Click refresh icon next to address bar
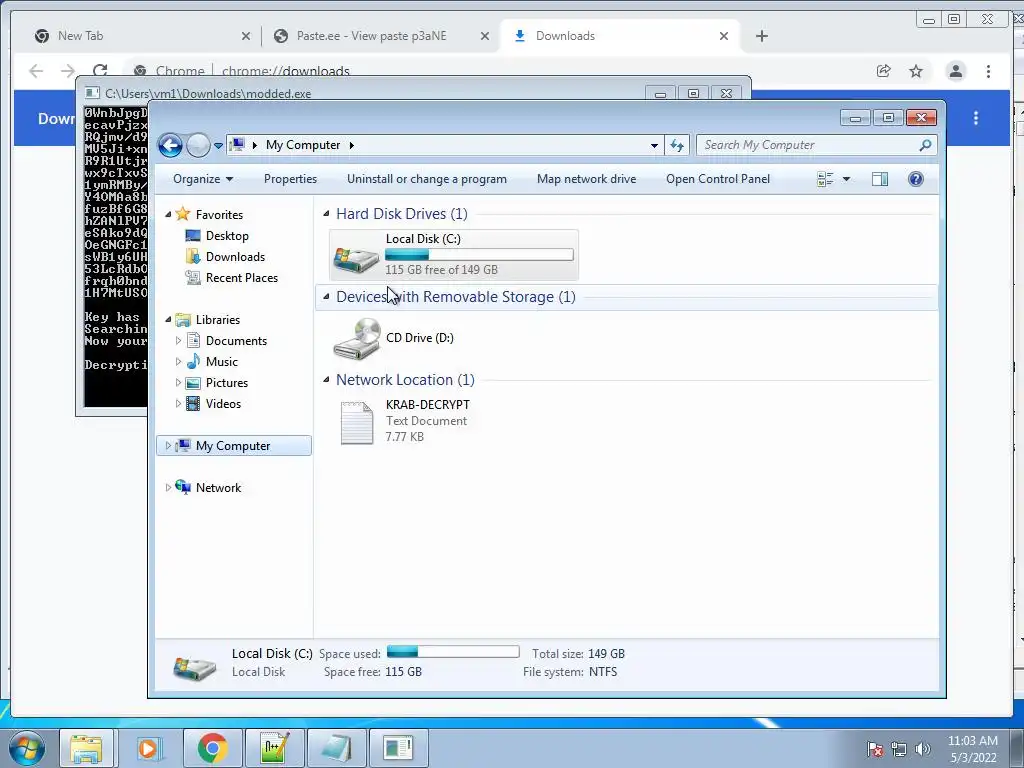 pyautogui.click(x=677, y=146)
